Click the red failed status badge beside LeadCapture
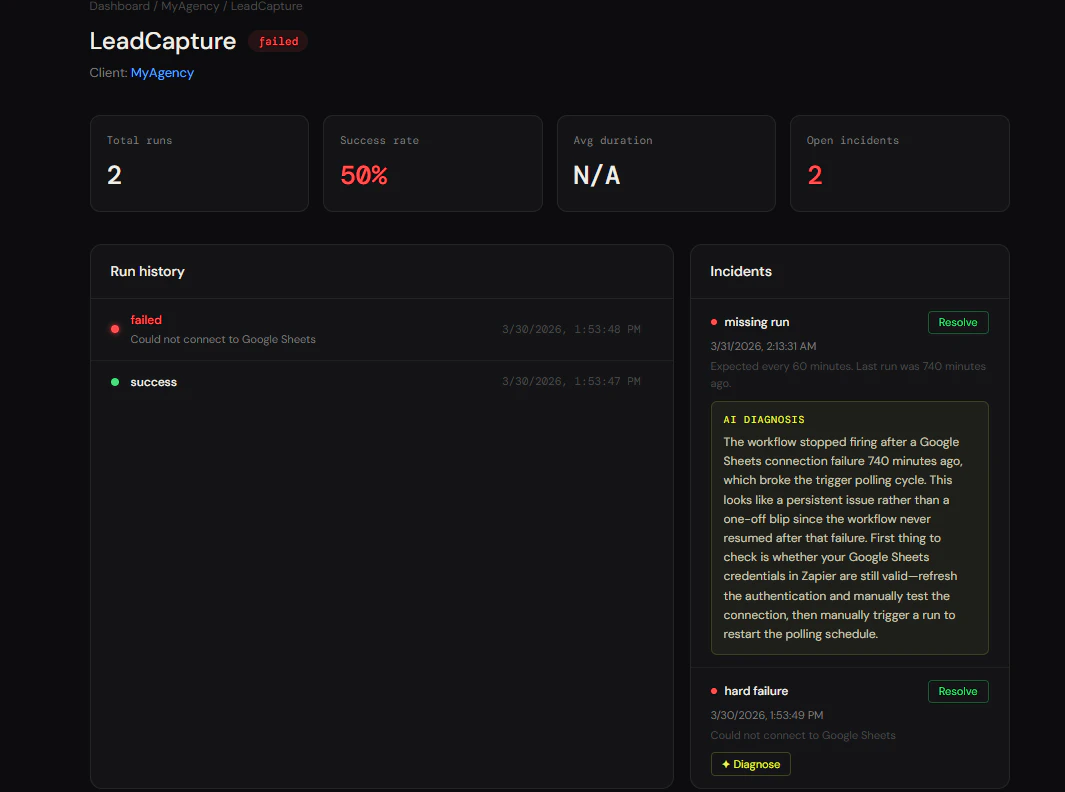 click(277, 41)
